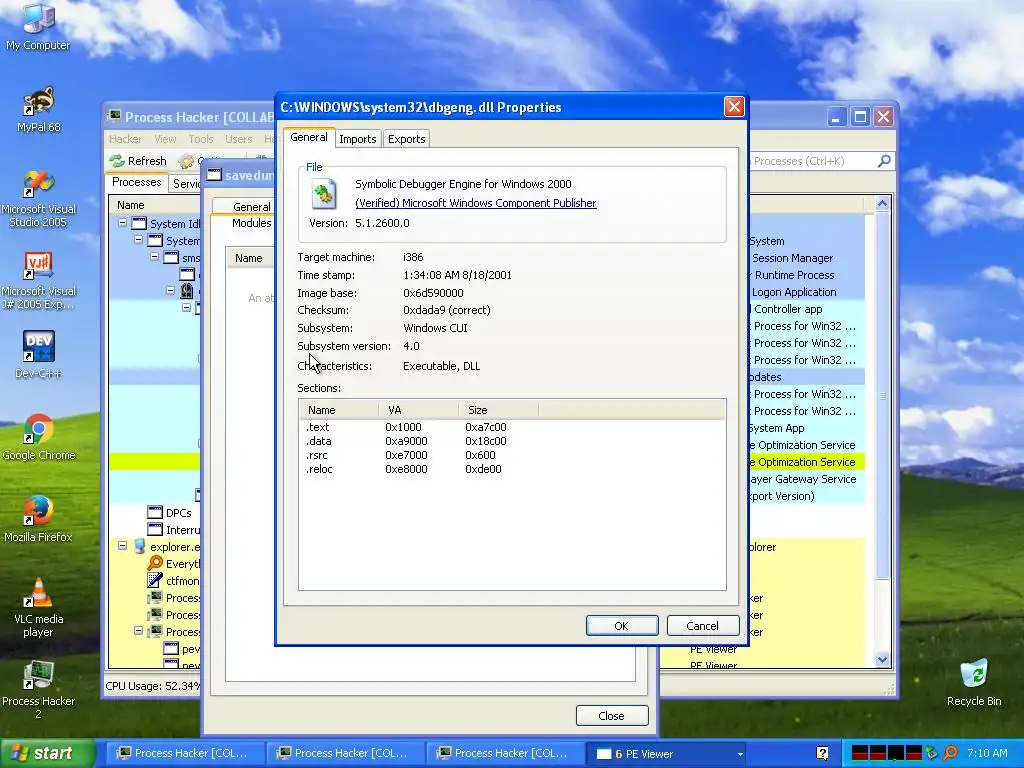Switch to the Imports tab

coord(358,138)
